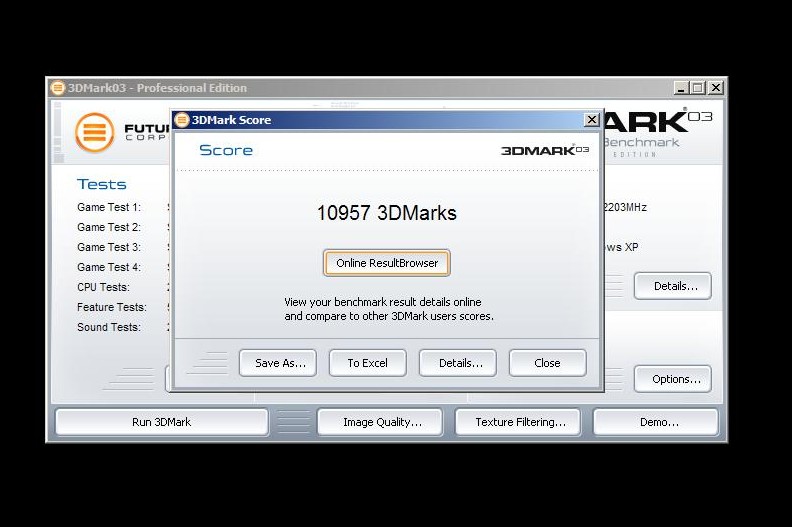This screenshot has height=527, width=792.
Task: Click the 'View your benchmark result details online' text
Action: point(383,302)
